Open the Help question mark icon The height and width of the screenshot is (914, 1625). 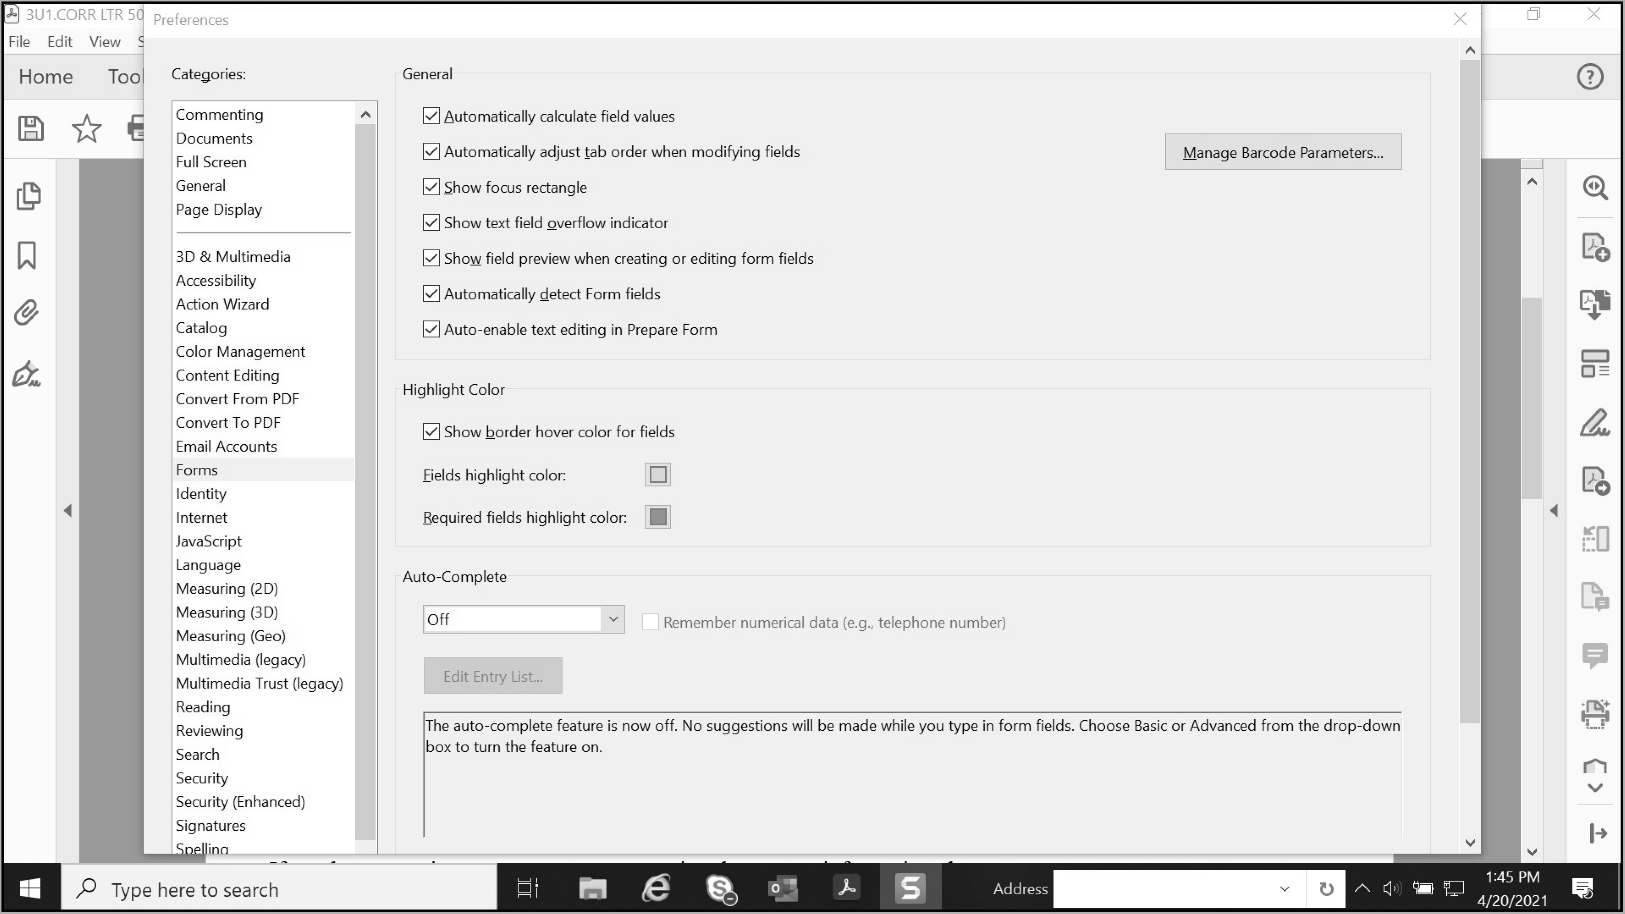(1589, 77)
